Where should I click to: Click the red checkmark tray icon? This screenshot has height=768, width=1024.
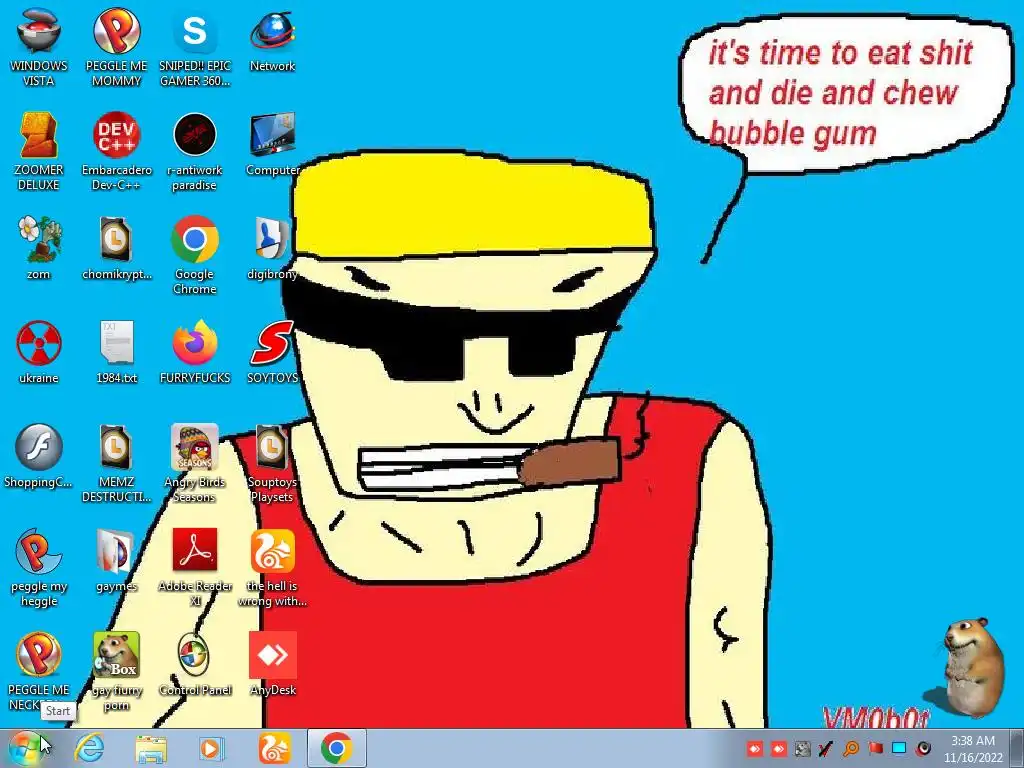click(x=826, y=748)
